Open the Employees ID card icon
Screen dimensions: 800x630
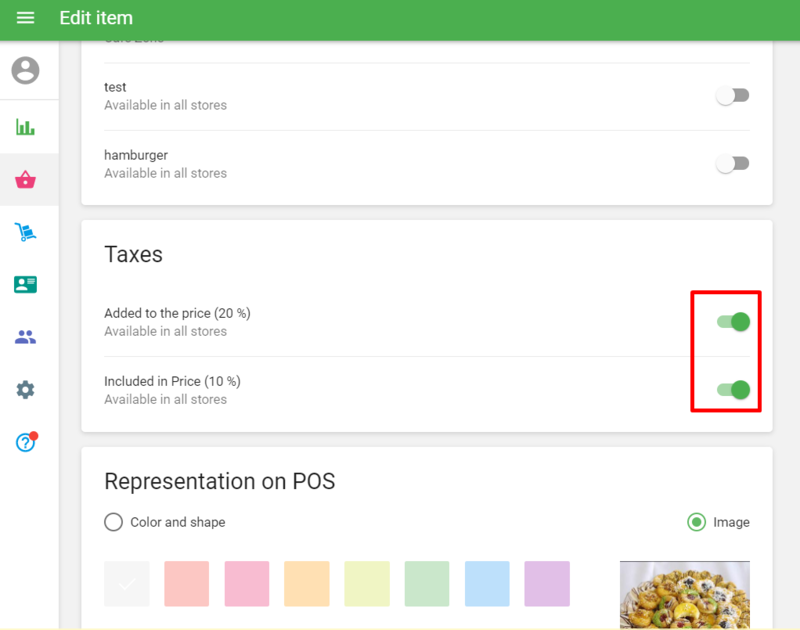pos(26,285)
